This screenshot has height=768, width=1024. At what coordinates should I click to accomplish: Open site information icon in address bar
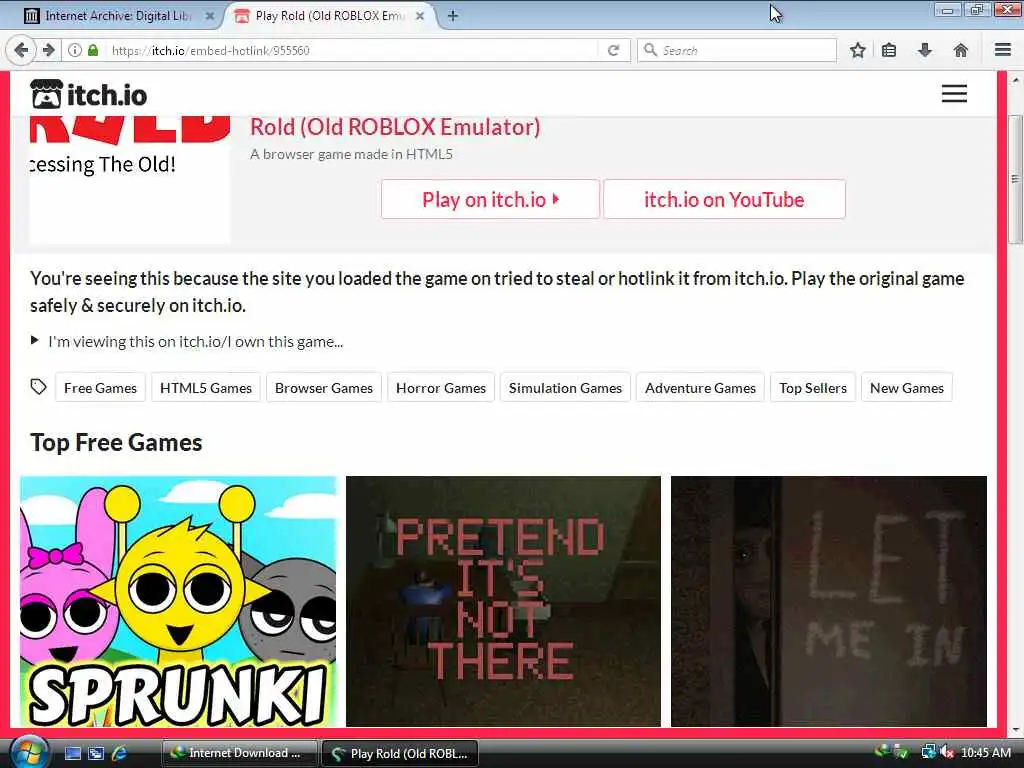click(x=75, y=50)
